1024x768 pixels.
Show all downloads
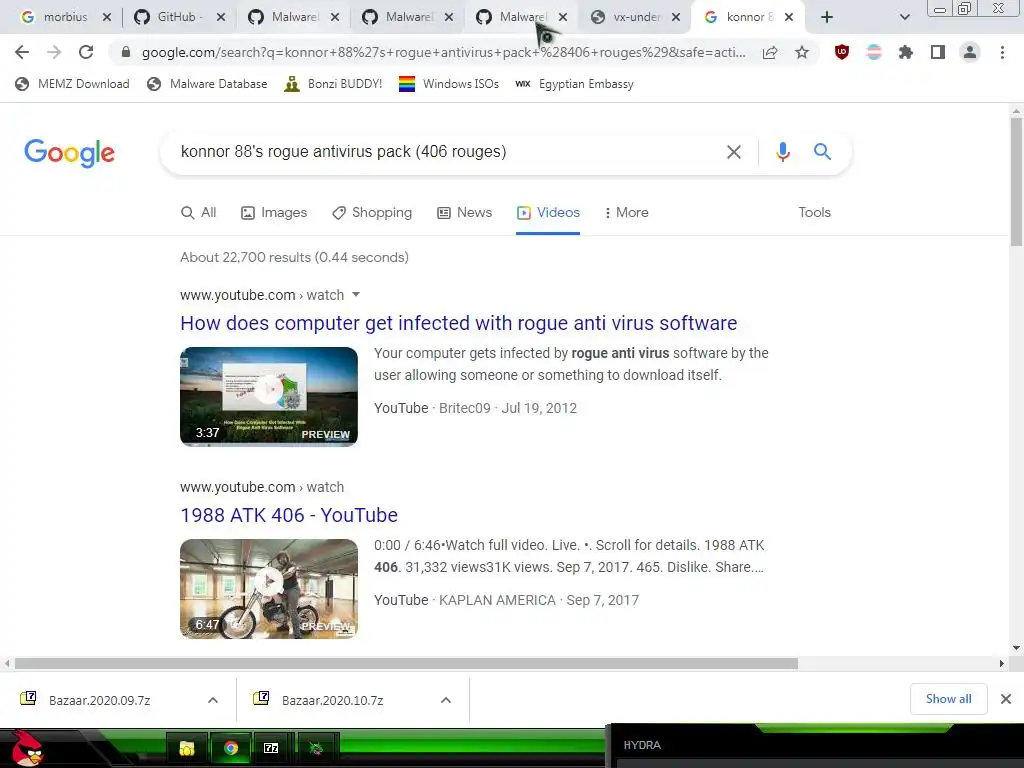coord(948,699)
